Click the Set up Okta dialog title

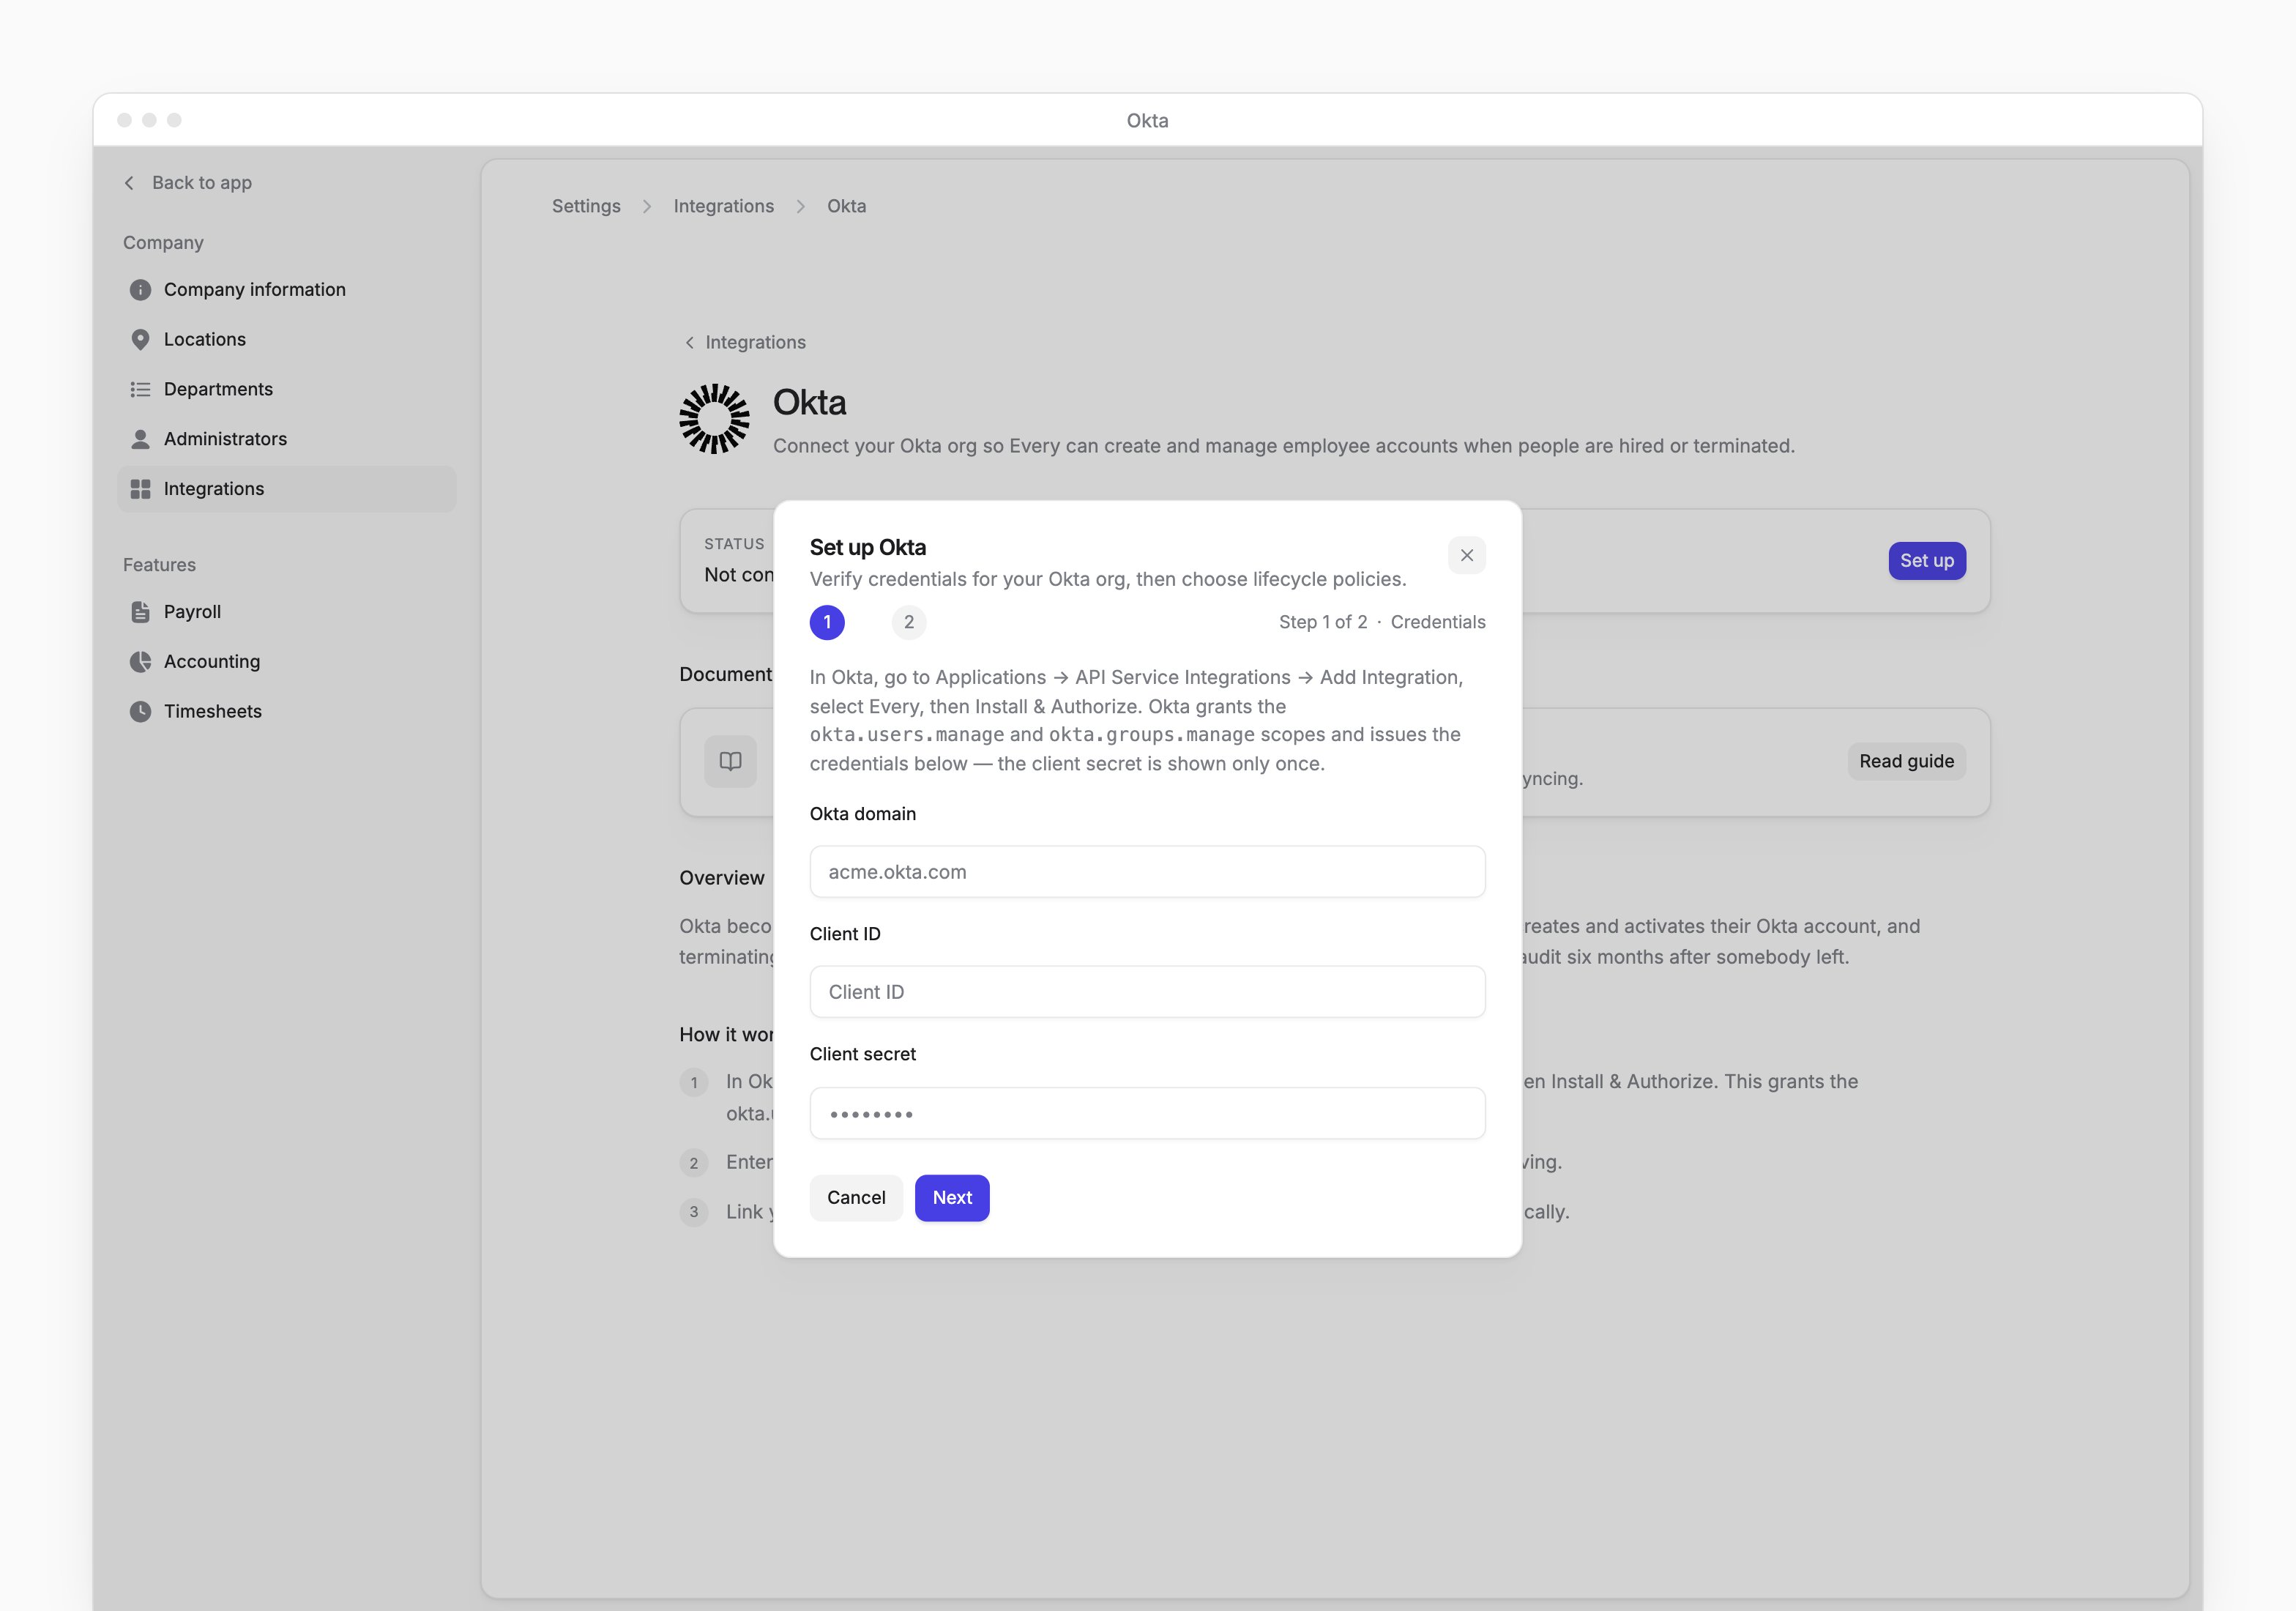(867, 547)
